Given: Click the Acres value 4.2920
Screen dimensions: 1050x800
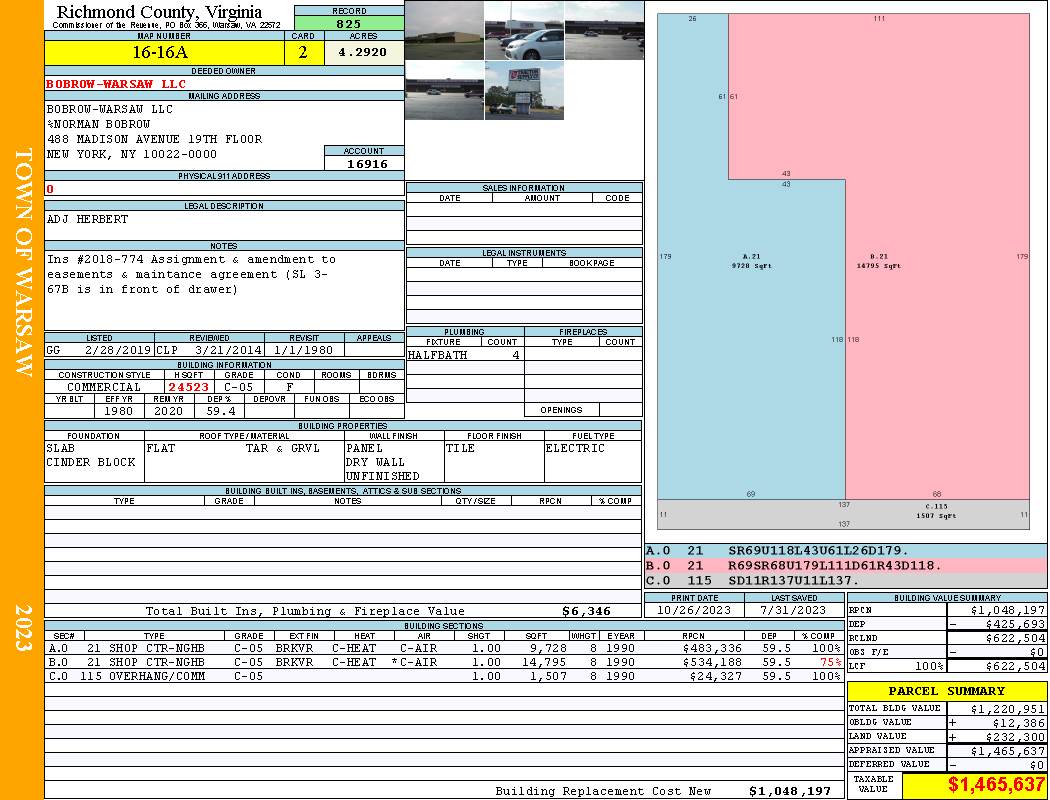Looking at the screenshot, I should click(x=364, y=52).
